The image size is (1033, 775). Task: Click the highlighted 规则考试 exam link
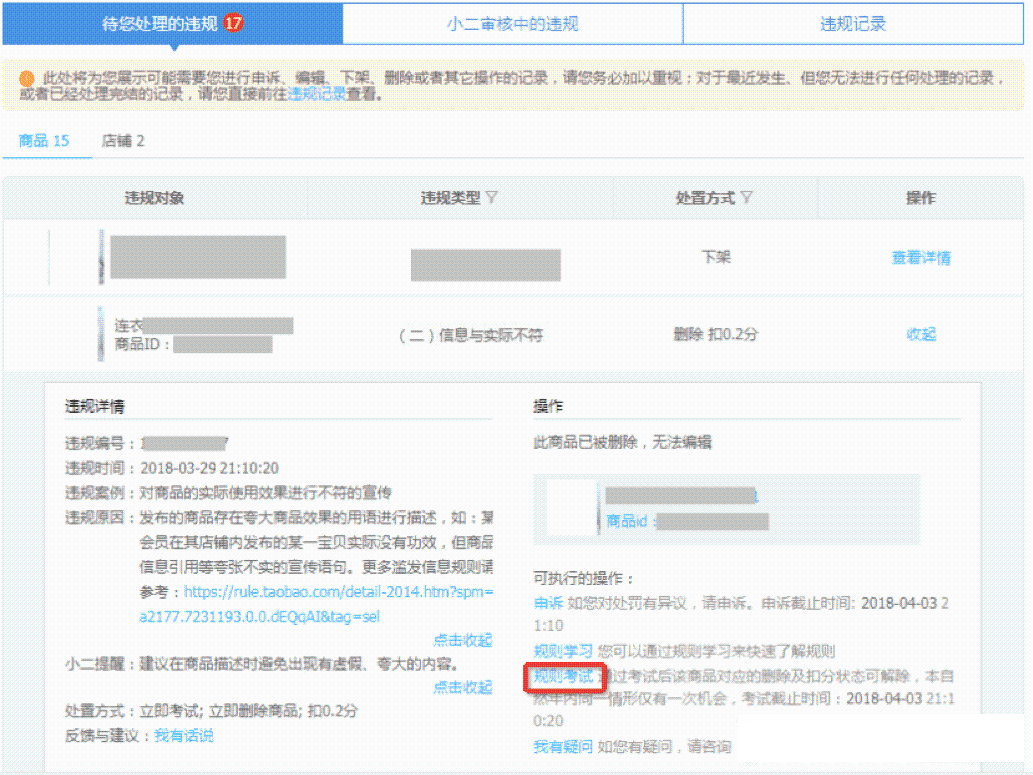tap(564, 677)
